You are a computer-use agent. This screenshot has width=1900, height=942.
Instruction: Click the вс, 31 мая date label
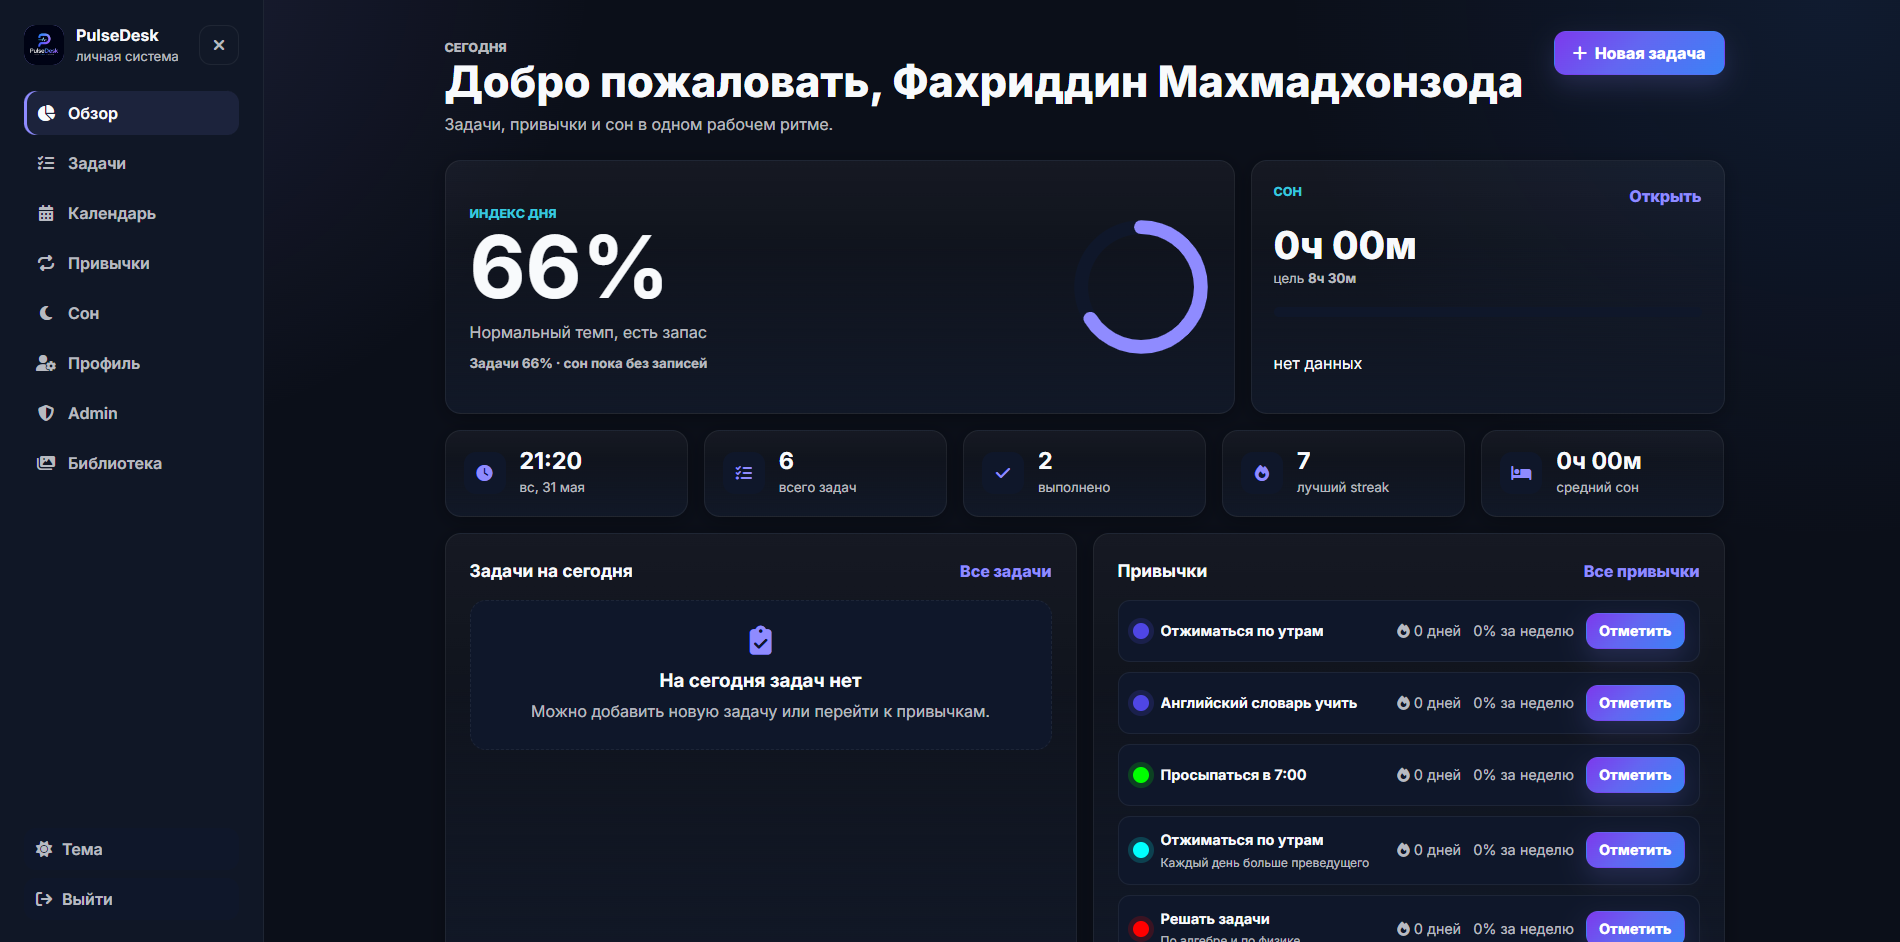[x=552, y=487]
